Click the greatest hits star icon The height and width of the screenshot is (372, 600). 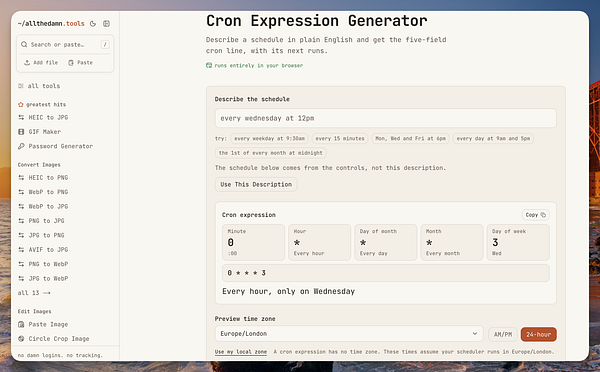pyautogui.click(x=21, y=104)
